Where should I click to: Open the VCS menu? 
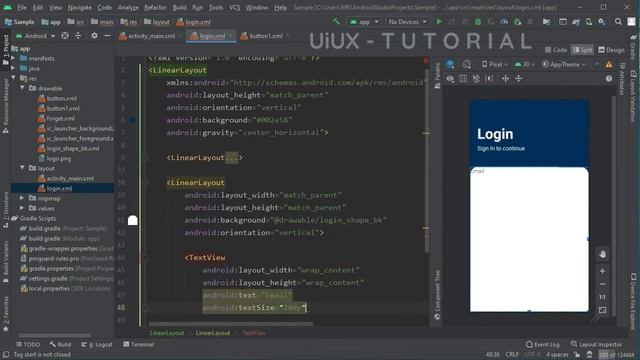[234, 7]
